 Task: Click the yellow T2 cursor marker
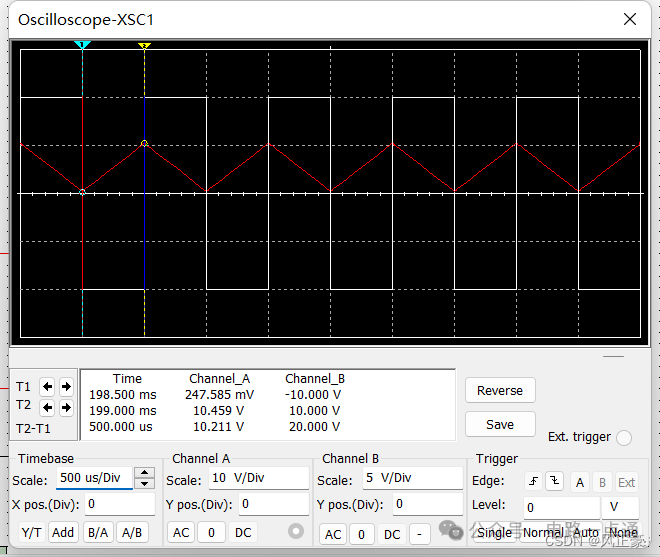(144, 45)
